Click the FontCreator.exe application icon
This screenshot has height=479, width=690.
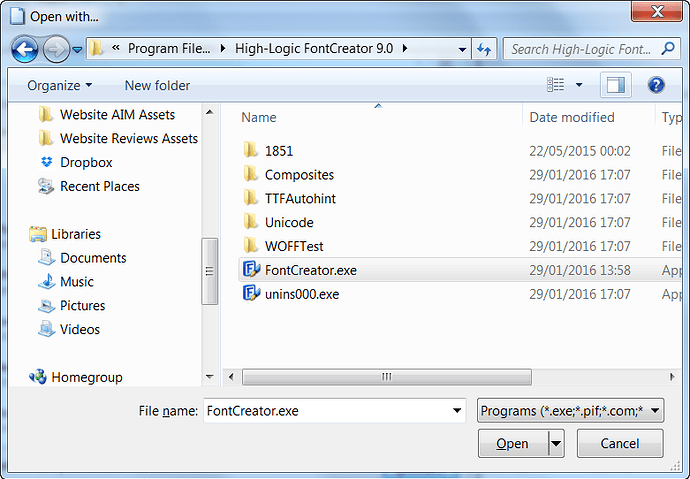[252, 269]
